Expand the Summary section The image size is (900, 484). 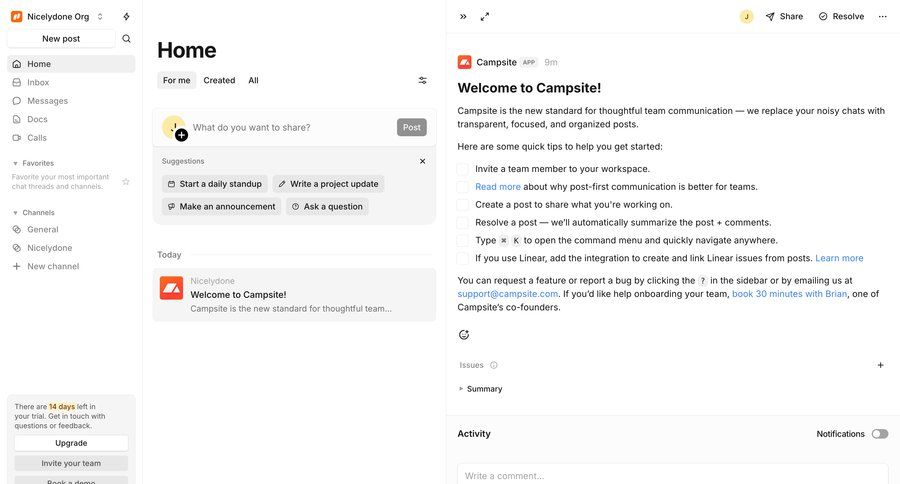point(480,389)
